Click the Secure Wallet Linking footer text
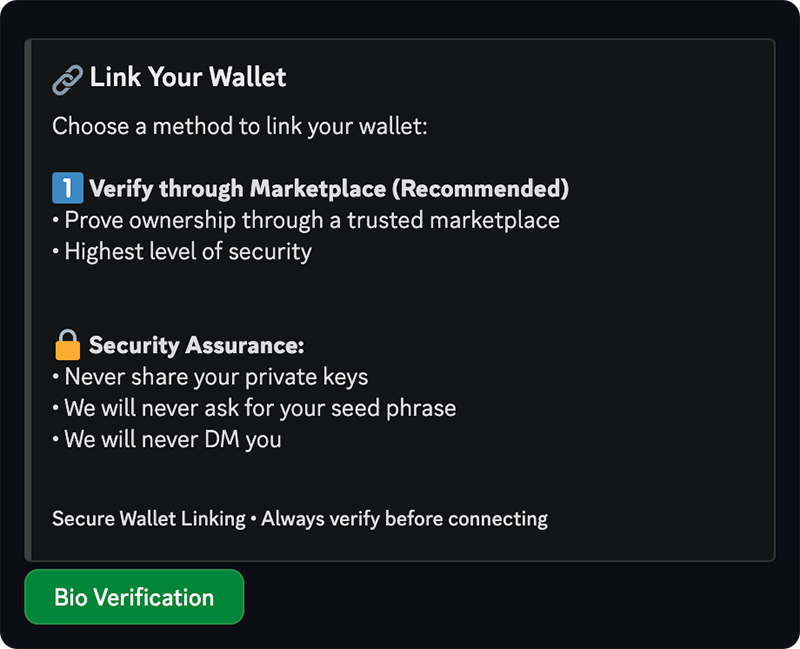This screenshot has height=649, width=800. click(149, 519)
